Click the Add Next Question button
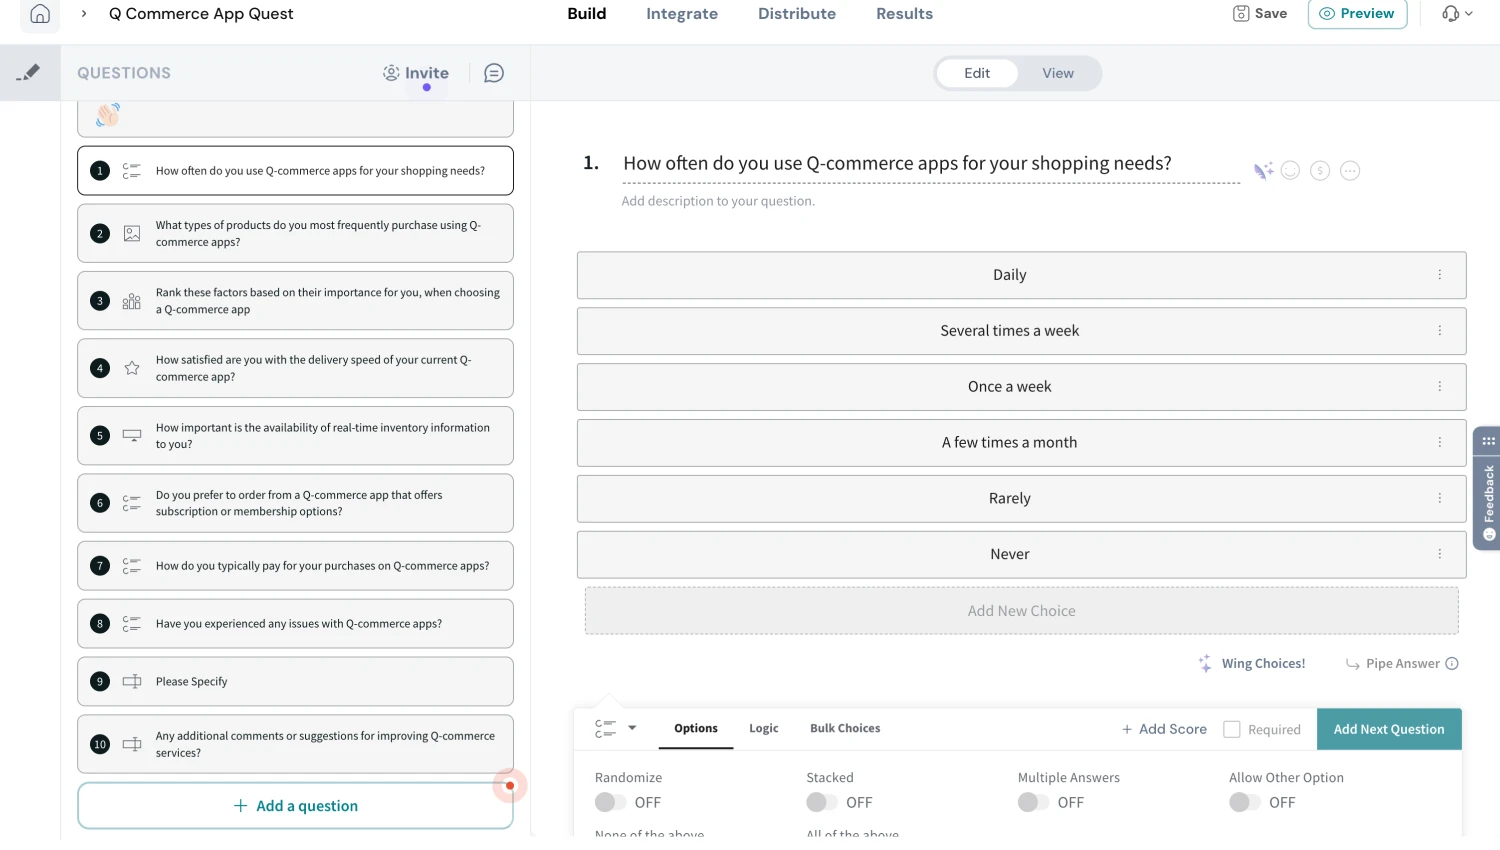Image resolution: width=1500 pixels, height=850 pixels. [1389, 729]
